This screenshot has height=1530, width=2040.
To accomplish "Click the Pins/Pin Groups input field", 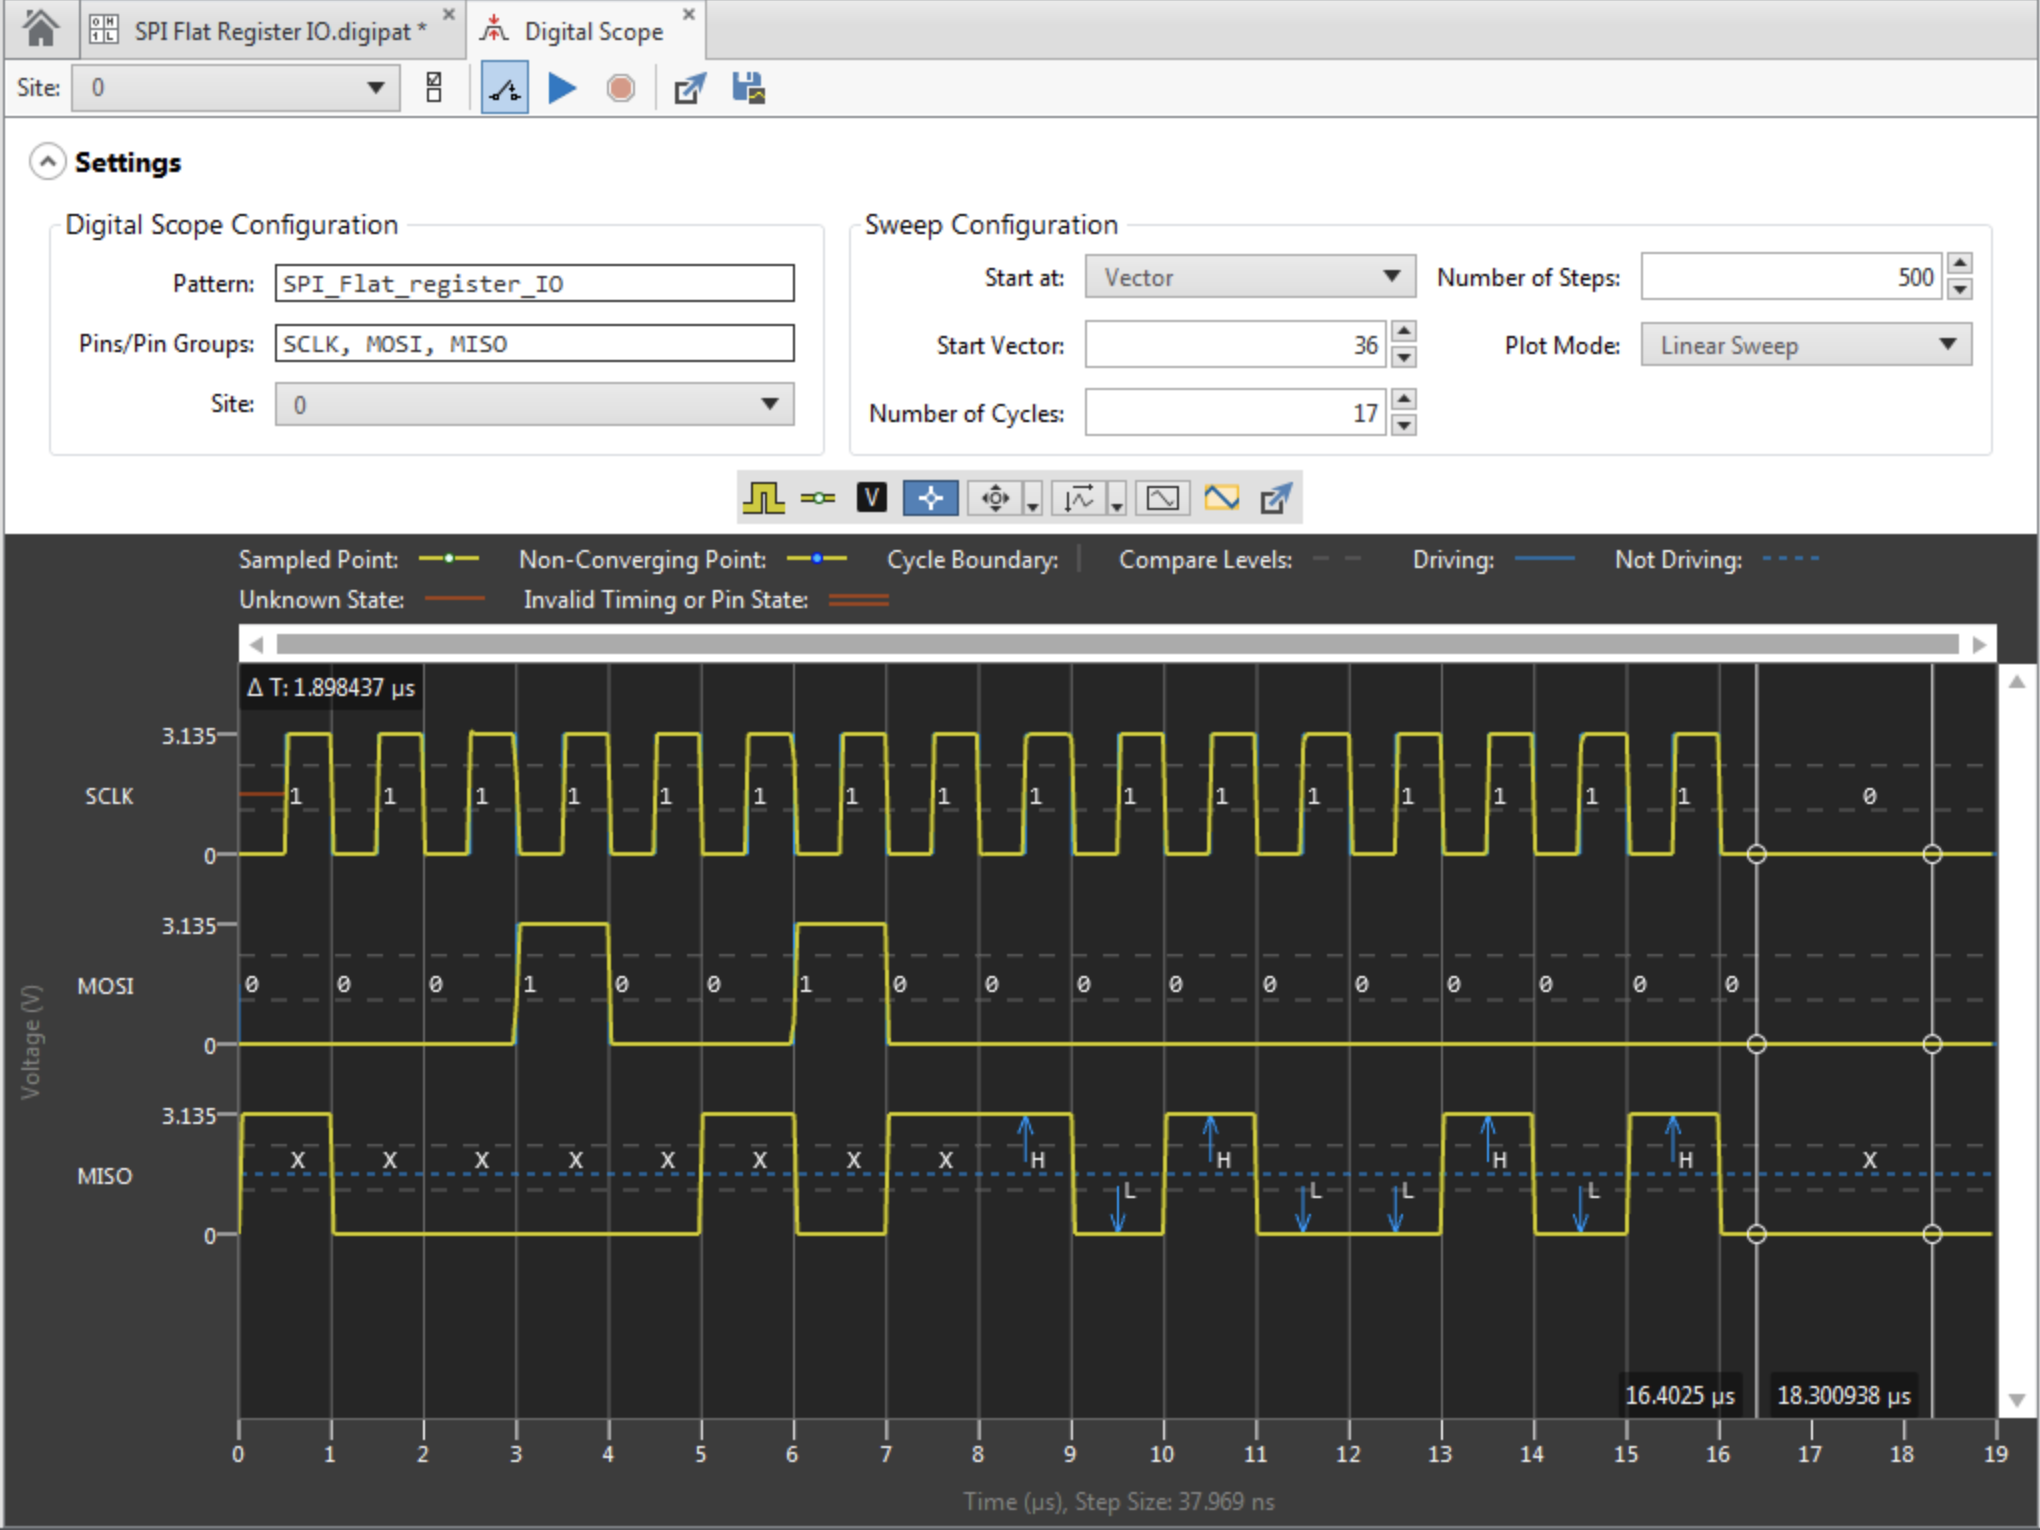I will pyautogui.click(x=534, y=343).
